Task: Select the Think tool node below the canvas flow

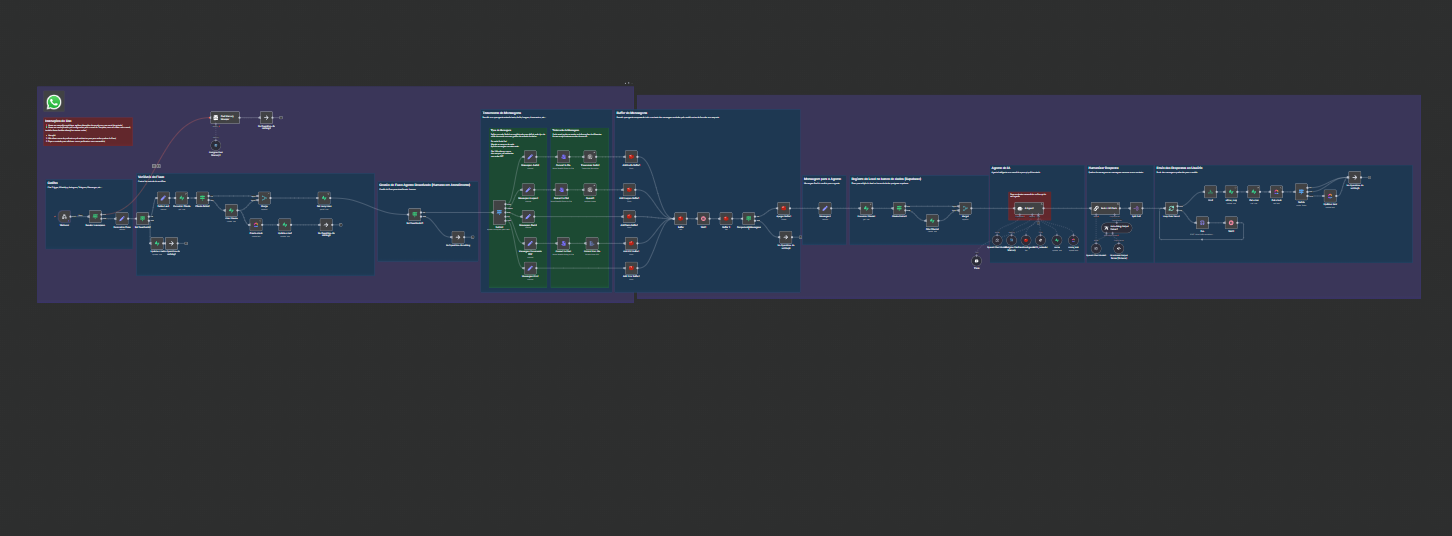Action: [977, 260]
